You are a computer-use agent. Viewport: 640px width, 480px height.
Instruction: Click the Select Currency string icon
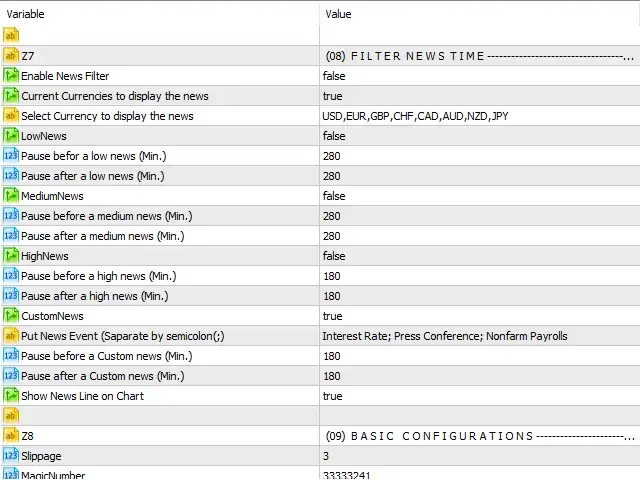(11, 116)
